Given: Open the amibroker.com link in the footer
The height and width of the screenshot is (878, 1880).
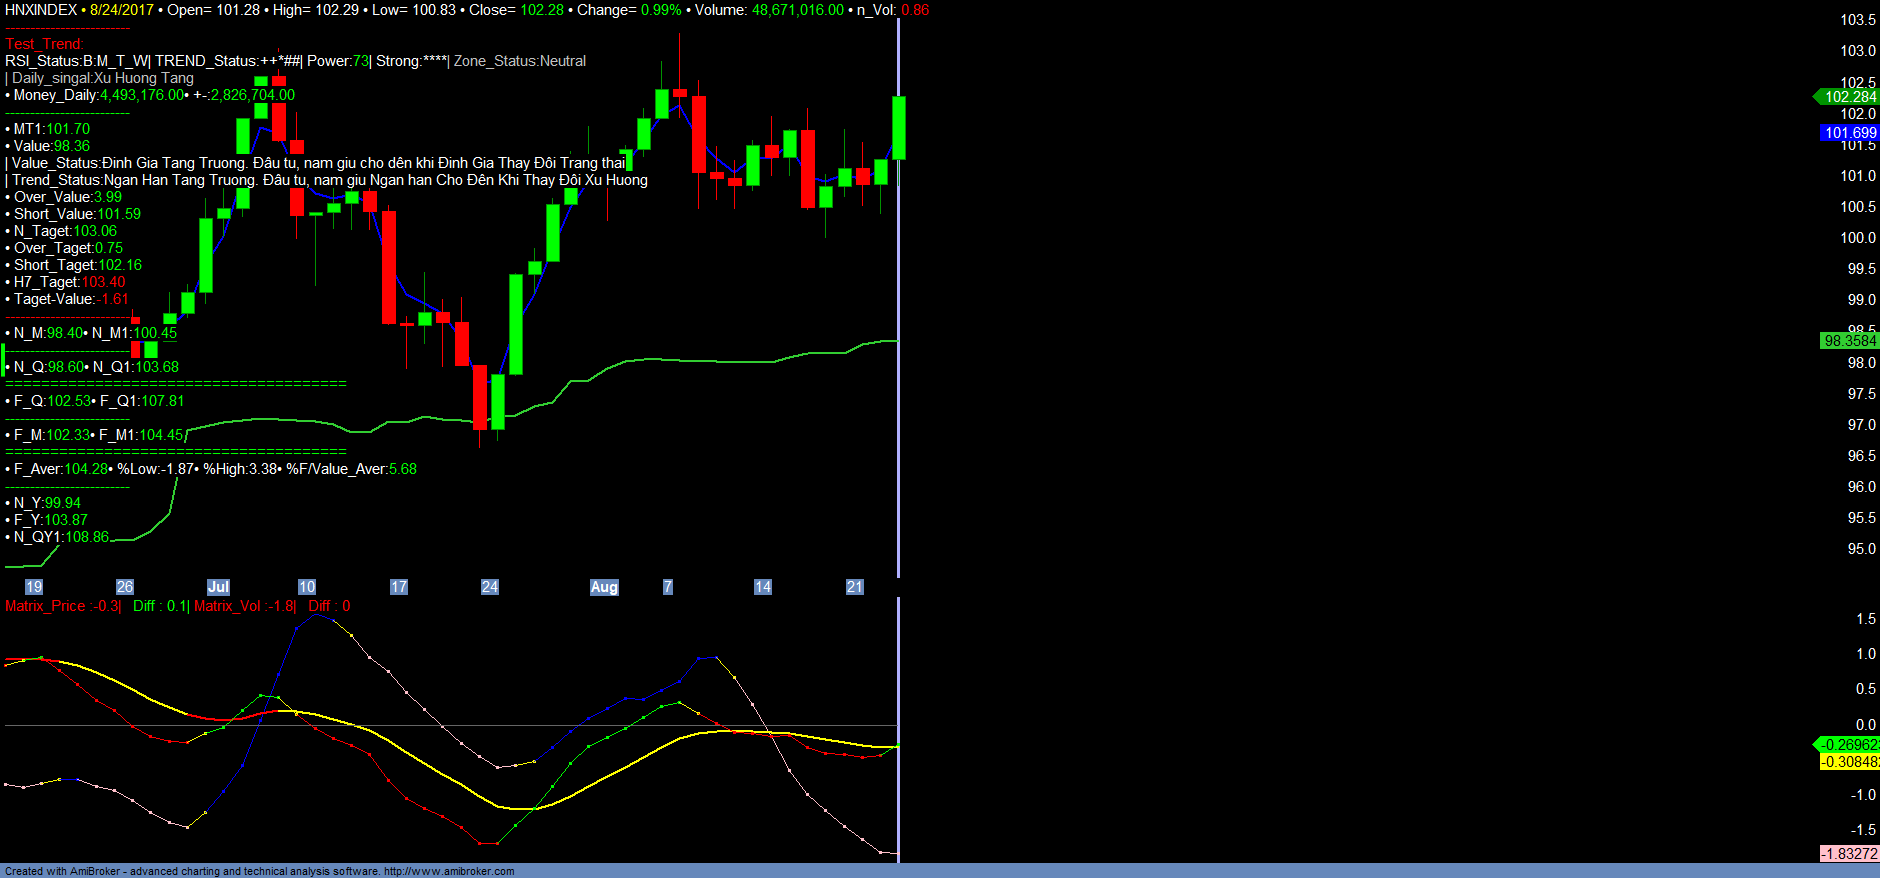Looking at the screenshot, I should tap(449, 871).
